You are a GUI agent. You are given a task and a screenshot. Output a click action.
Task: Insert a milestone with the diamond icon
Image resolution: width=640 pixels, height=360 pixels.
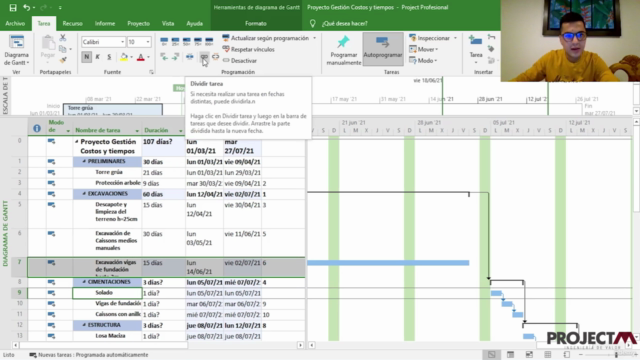(491, 49)
